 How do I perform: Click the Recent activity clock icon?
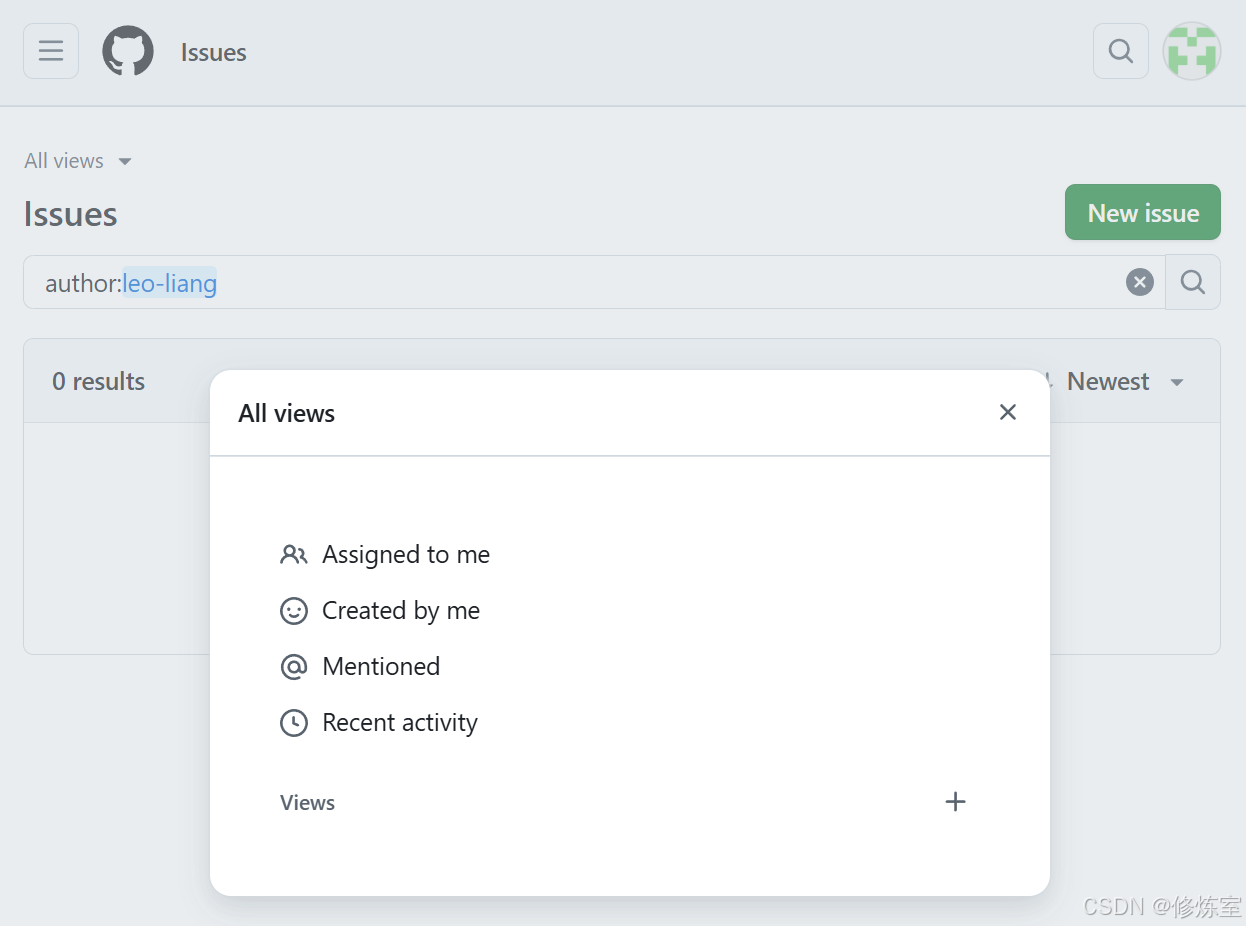294,723
